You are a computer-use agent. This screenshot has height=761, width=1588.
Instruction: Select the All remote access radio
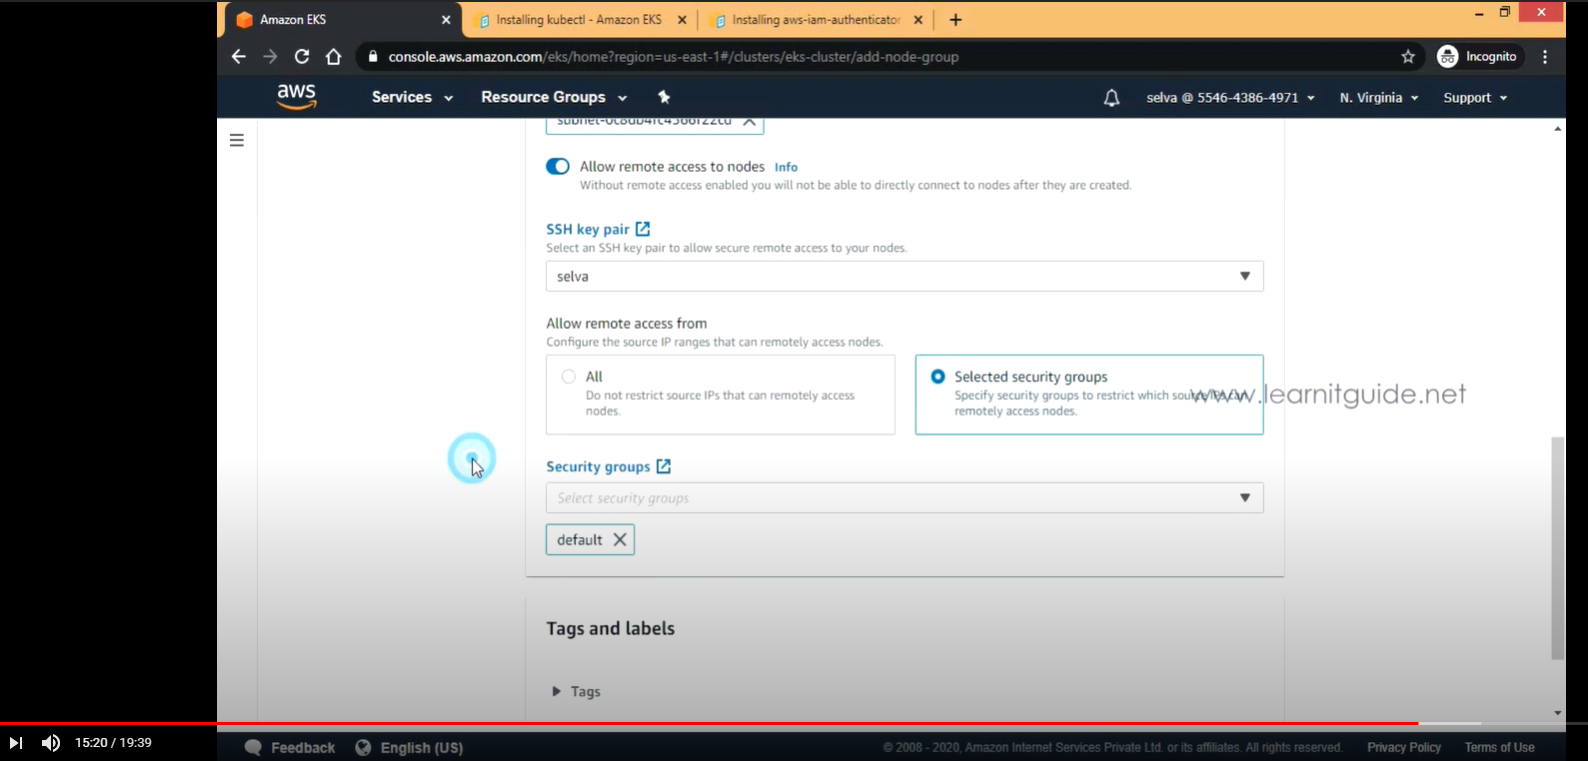569,377
